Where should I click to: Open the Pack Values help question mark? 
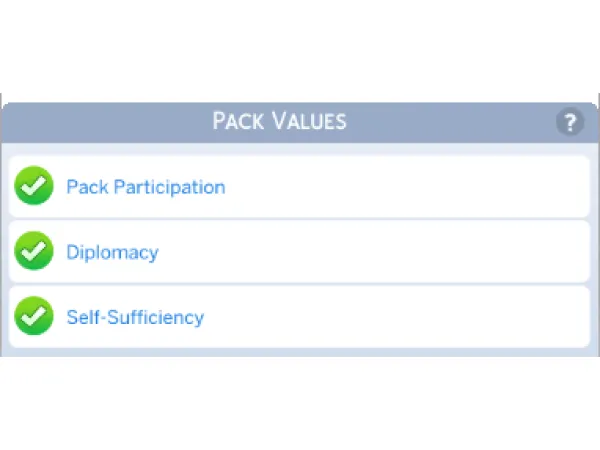pos(569,123)
